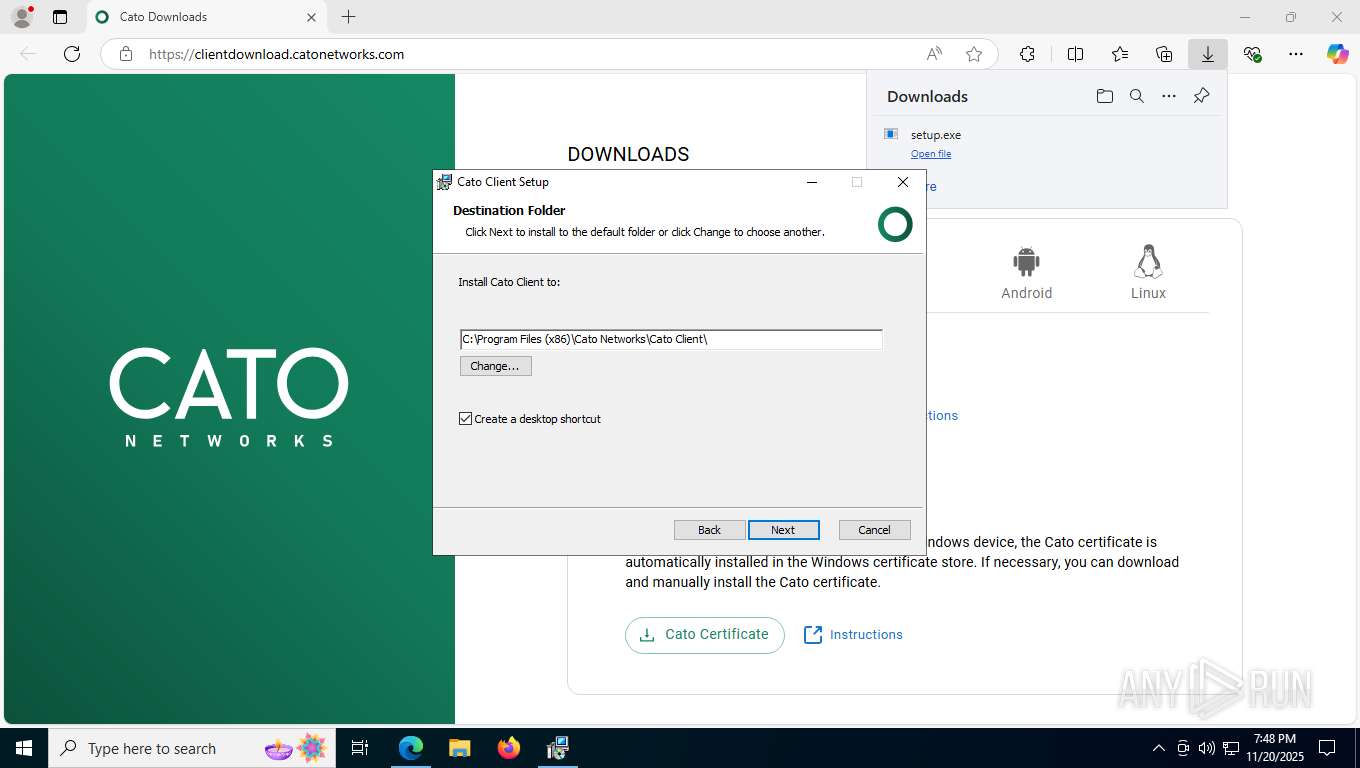This screenshot has height=768, width=1360.
Task: Click the installer icon in the taskbar
Action: pyautogui.click(x=558, y=748)
